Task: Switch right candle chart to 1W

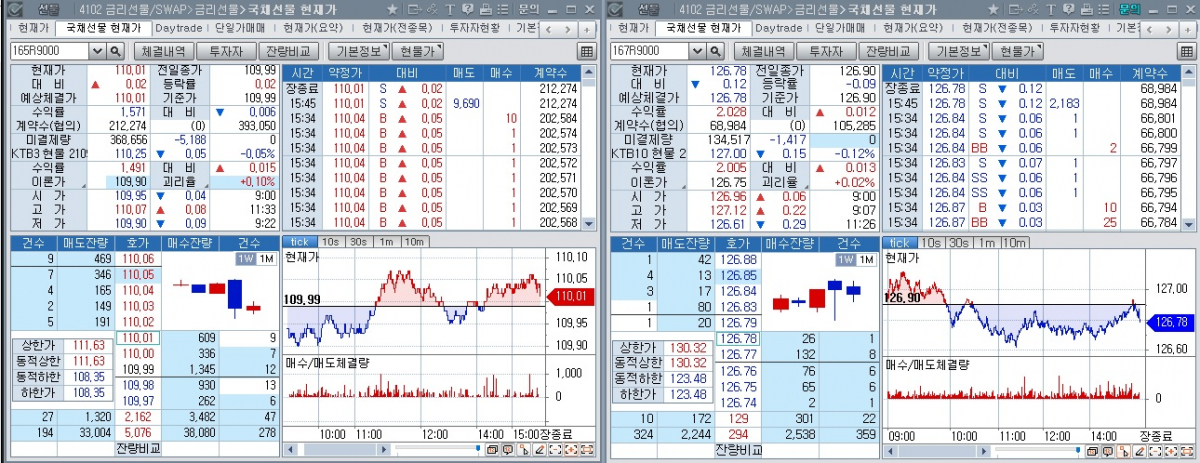Action: (844, 259)
